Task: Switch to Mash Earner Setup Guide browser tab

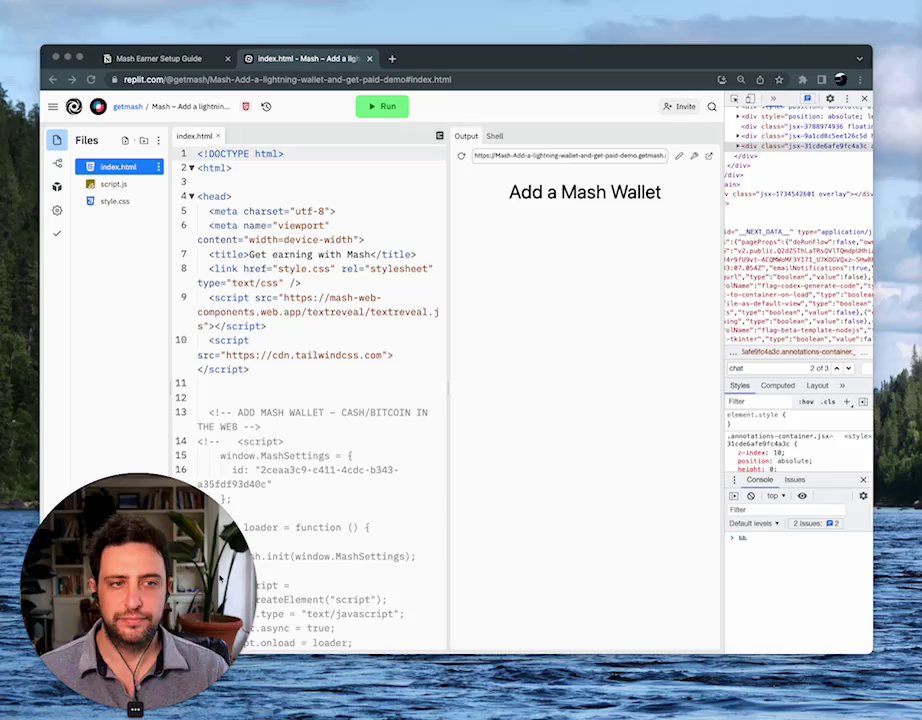Action: 159,59
